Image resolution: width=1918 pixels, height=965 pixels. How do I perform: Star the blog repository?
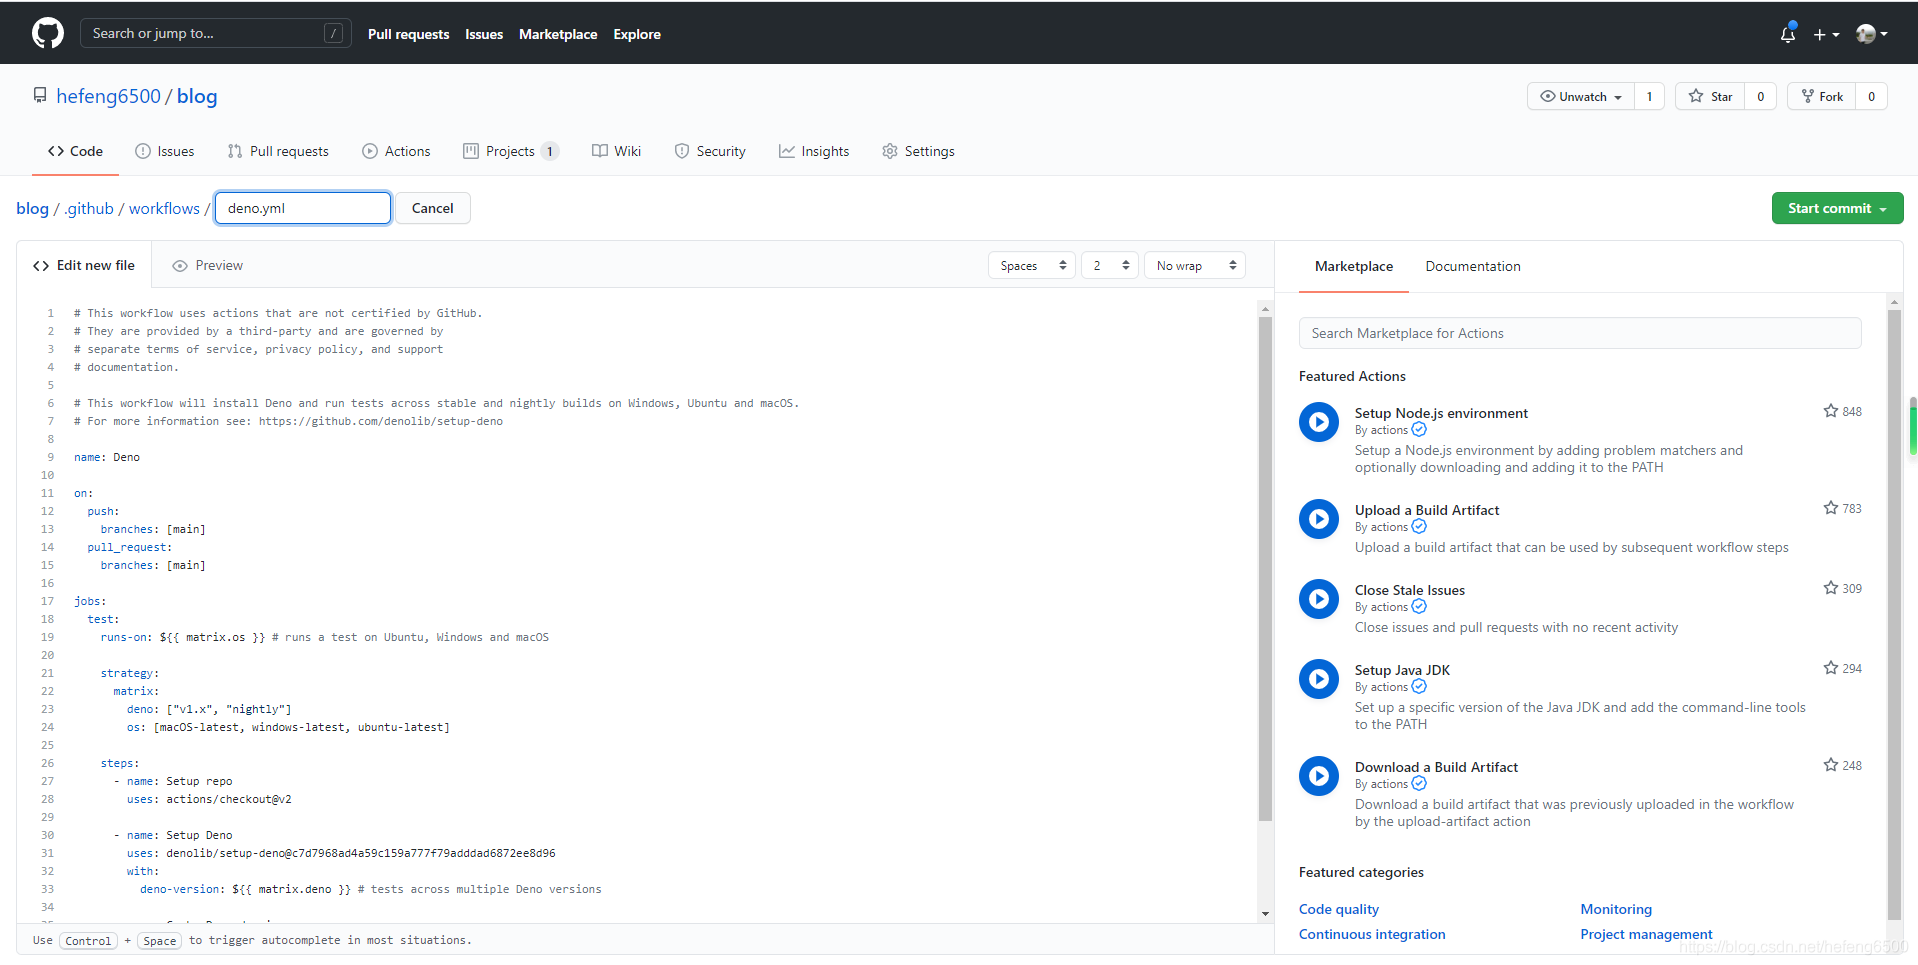(x=1710, y=96)
